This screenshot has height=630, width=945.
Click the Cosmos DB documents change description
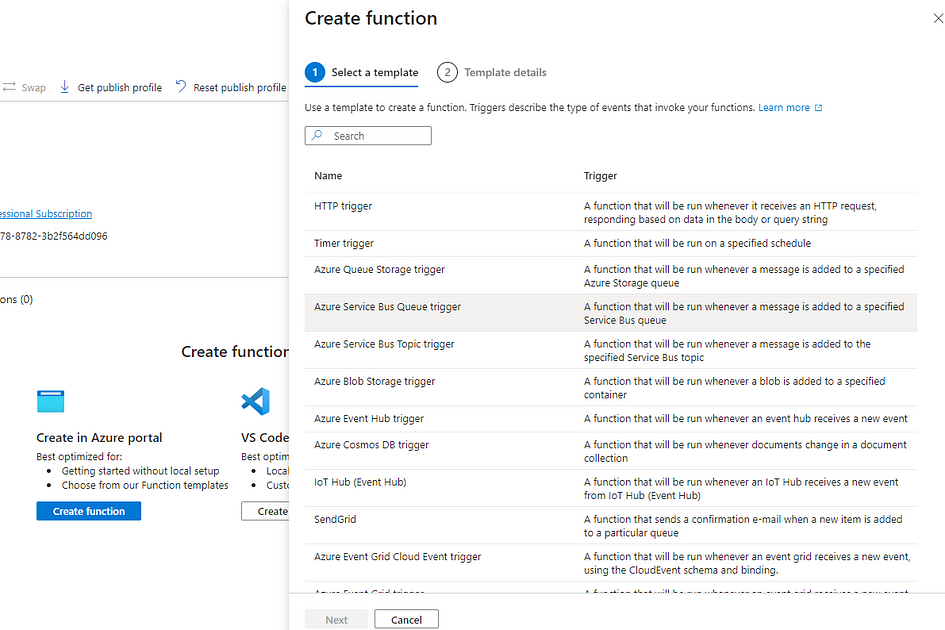(x=745, y=452)
